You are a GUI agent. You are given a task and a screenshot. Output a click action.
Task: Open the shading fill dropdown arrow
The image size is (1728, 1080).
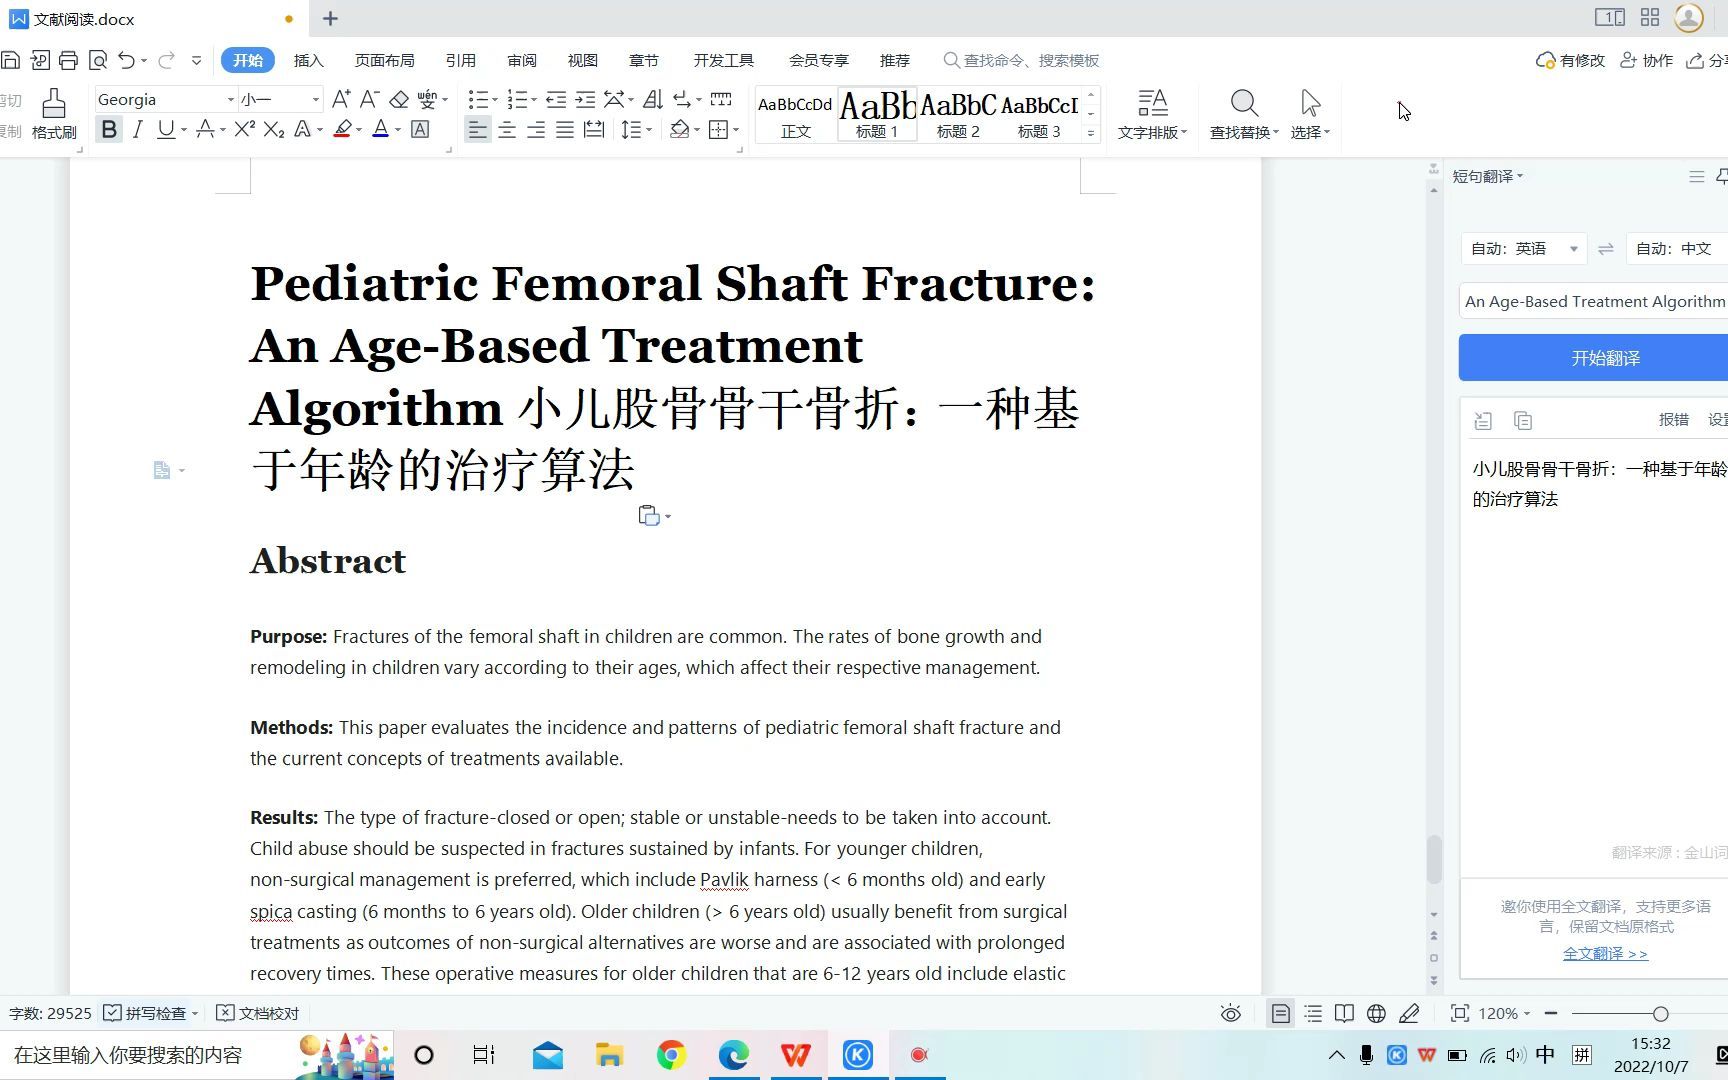[697, 130]
